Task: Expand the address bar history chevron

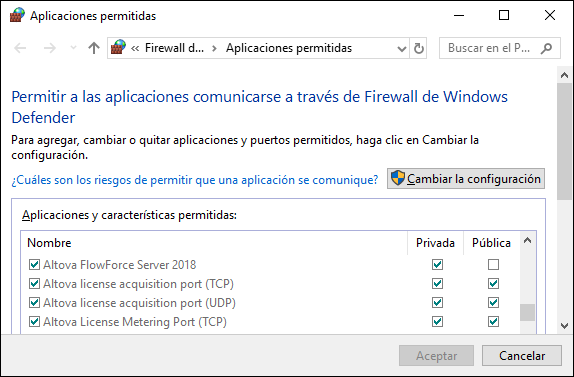Action: [x=402, y=48]
